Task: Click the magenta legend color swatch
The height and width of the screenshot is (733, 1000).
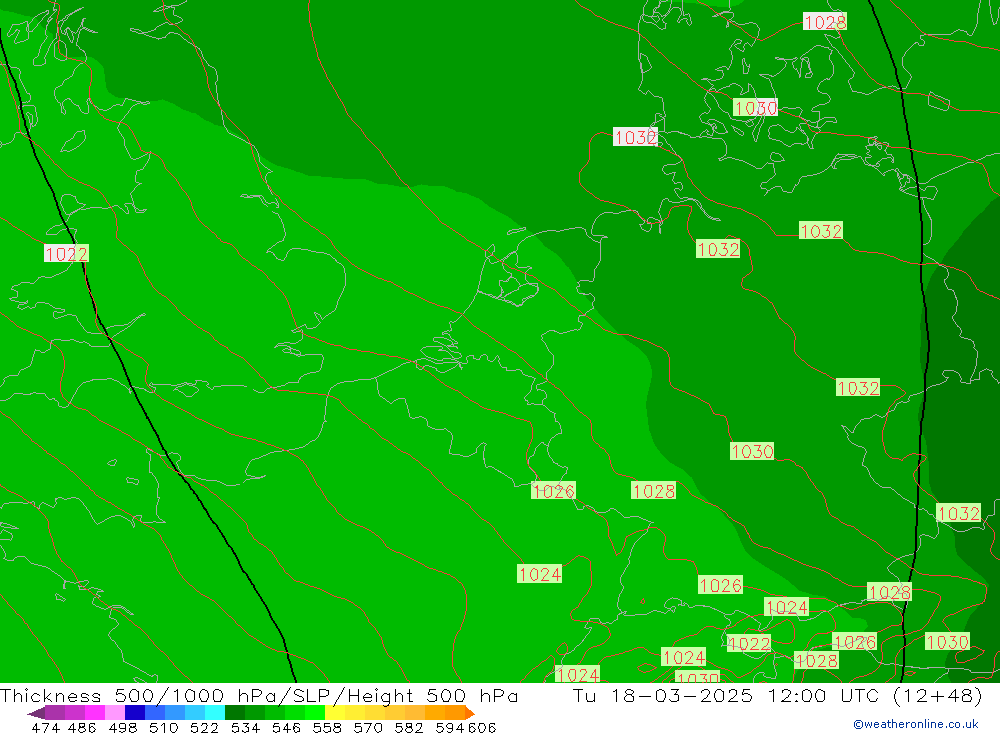Action: [95, 713]
